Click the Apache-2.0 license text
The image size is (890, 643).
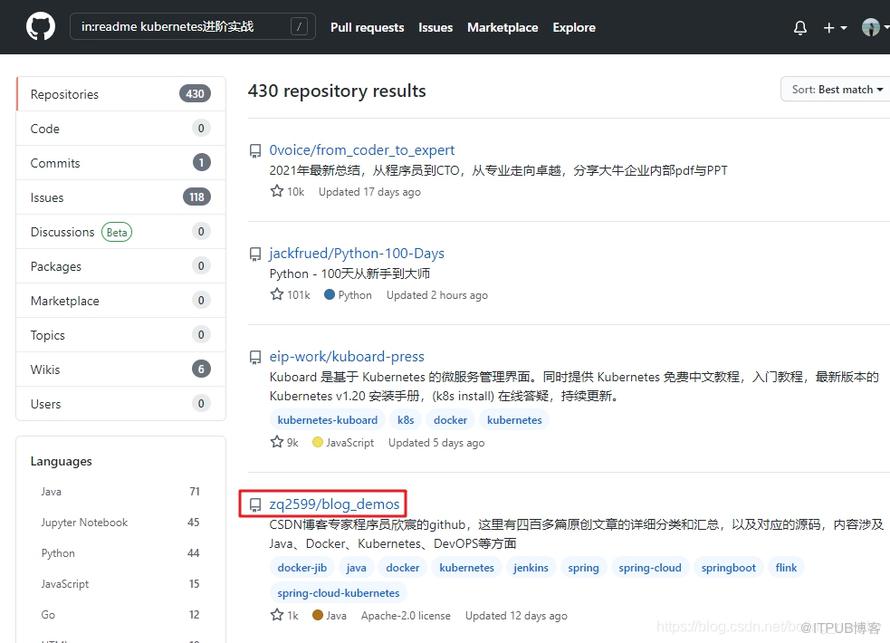406,616
